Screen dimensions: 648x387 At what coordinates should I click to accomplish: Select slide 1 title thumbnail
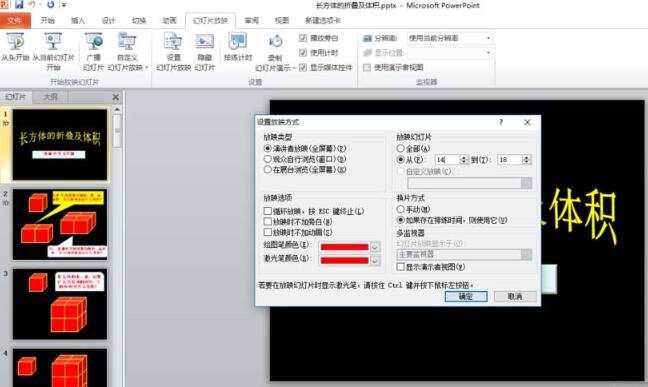(60, 145)
